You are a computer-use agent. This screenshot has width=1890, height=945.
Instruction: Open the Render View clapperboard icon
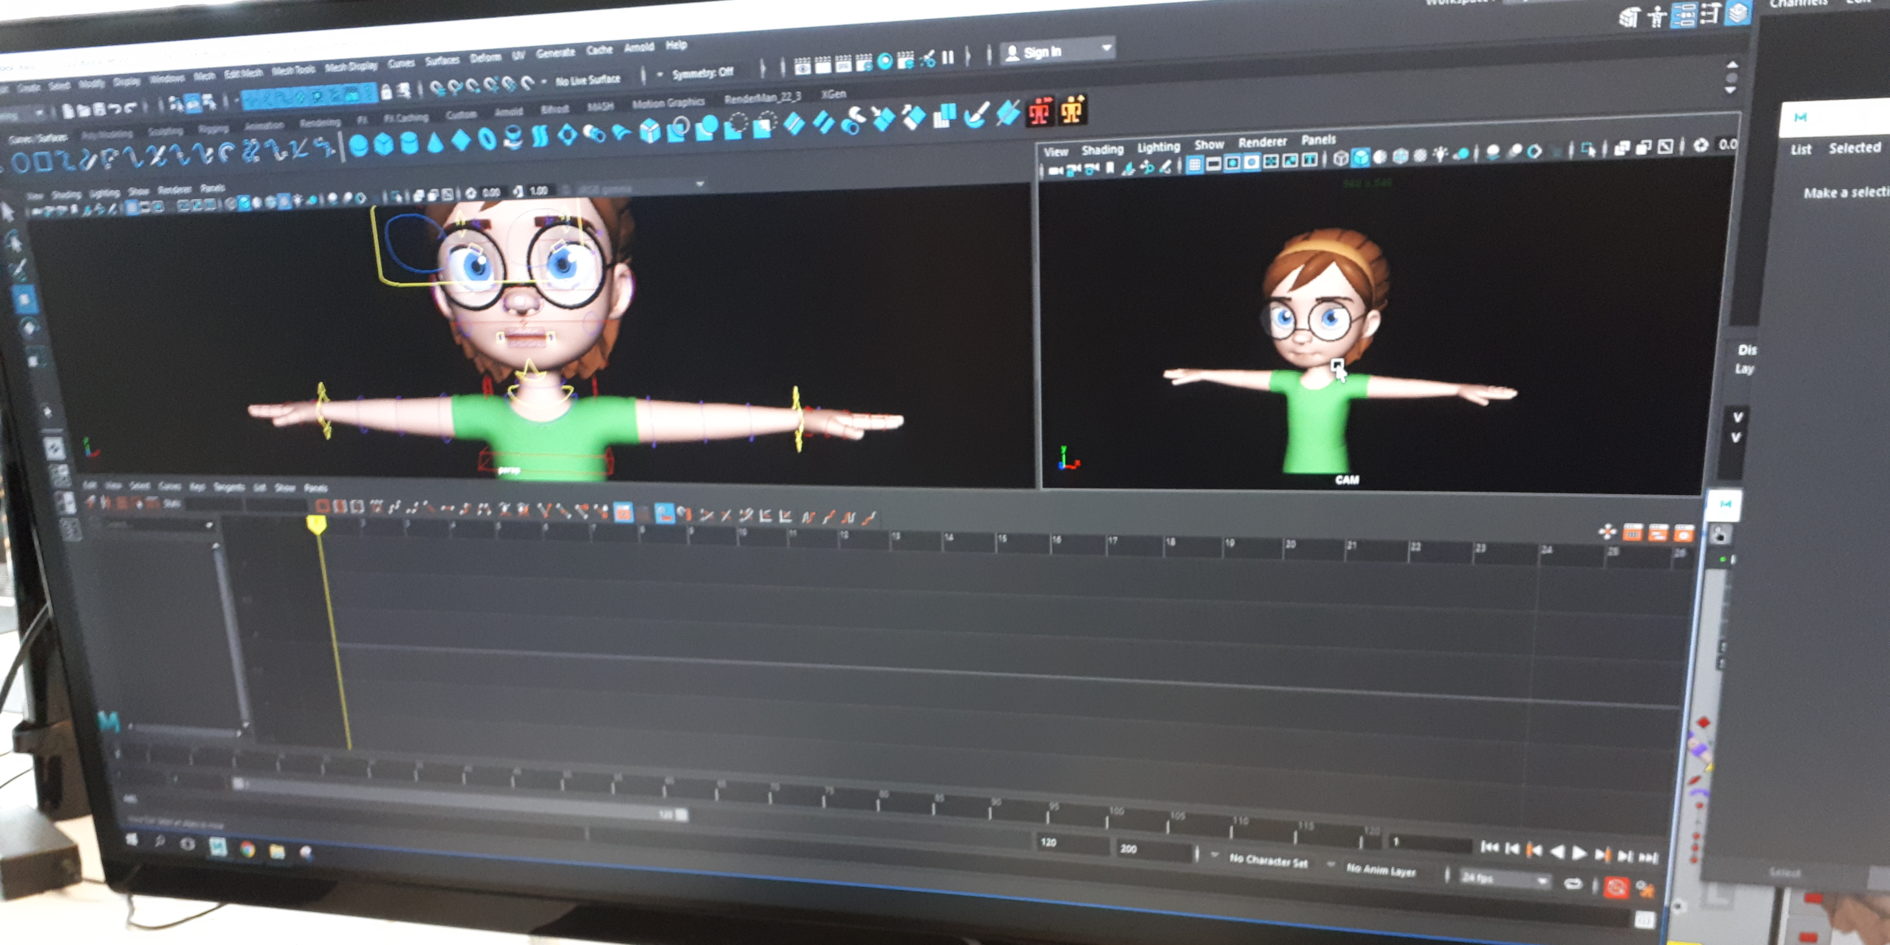[802, 66]
